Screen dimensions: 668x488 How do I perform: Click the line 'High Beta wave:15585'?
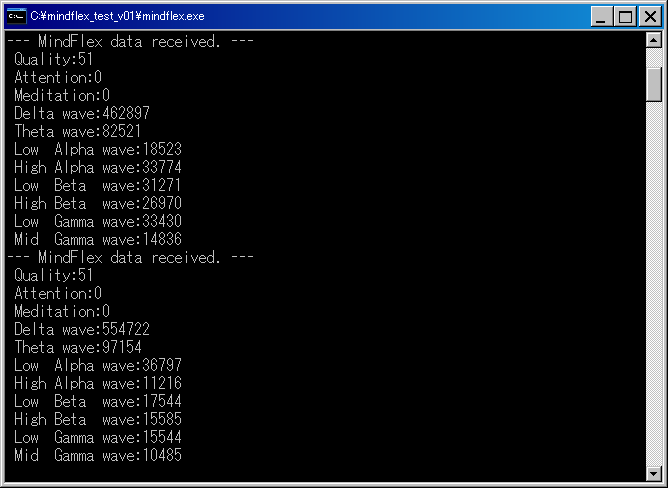[98, 419]
